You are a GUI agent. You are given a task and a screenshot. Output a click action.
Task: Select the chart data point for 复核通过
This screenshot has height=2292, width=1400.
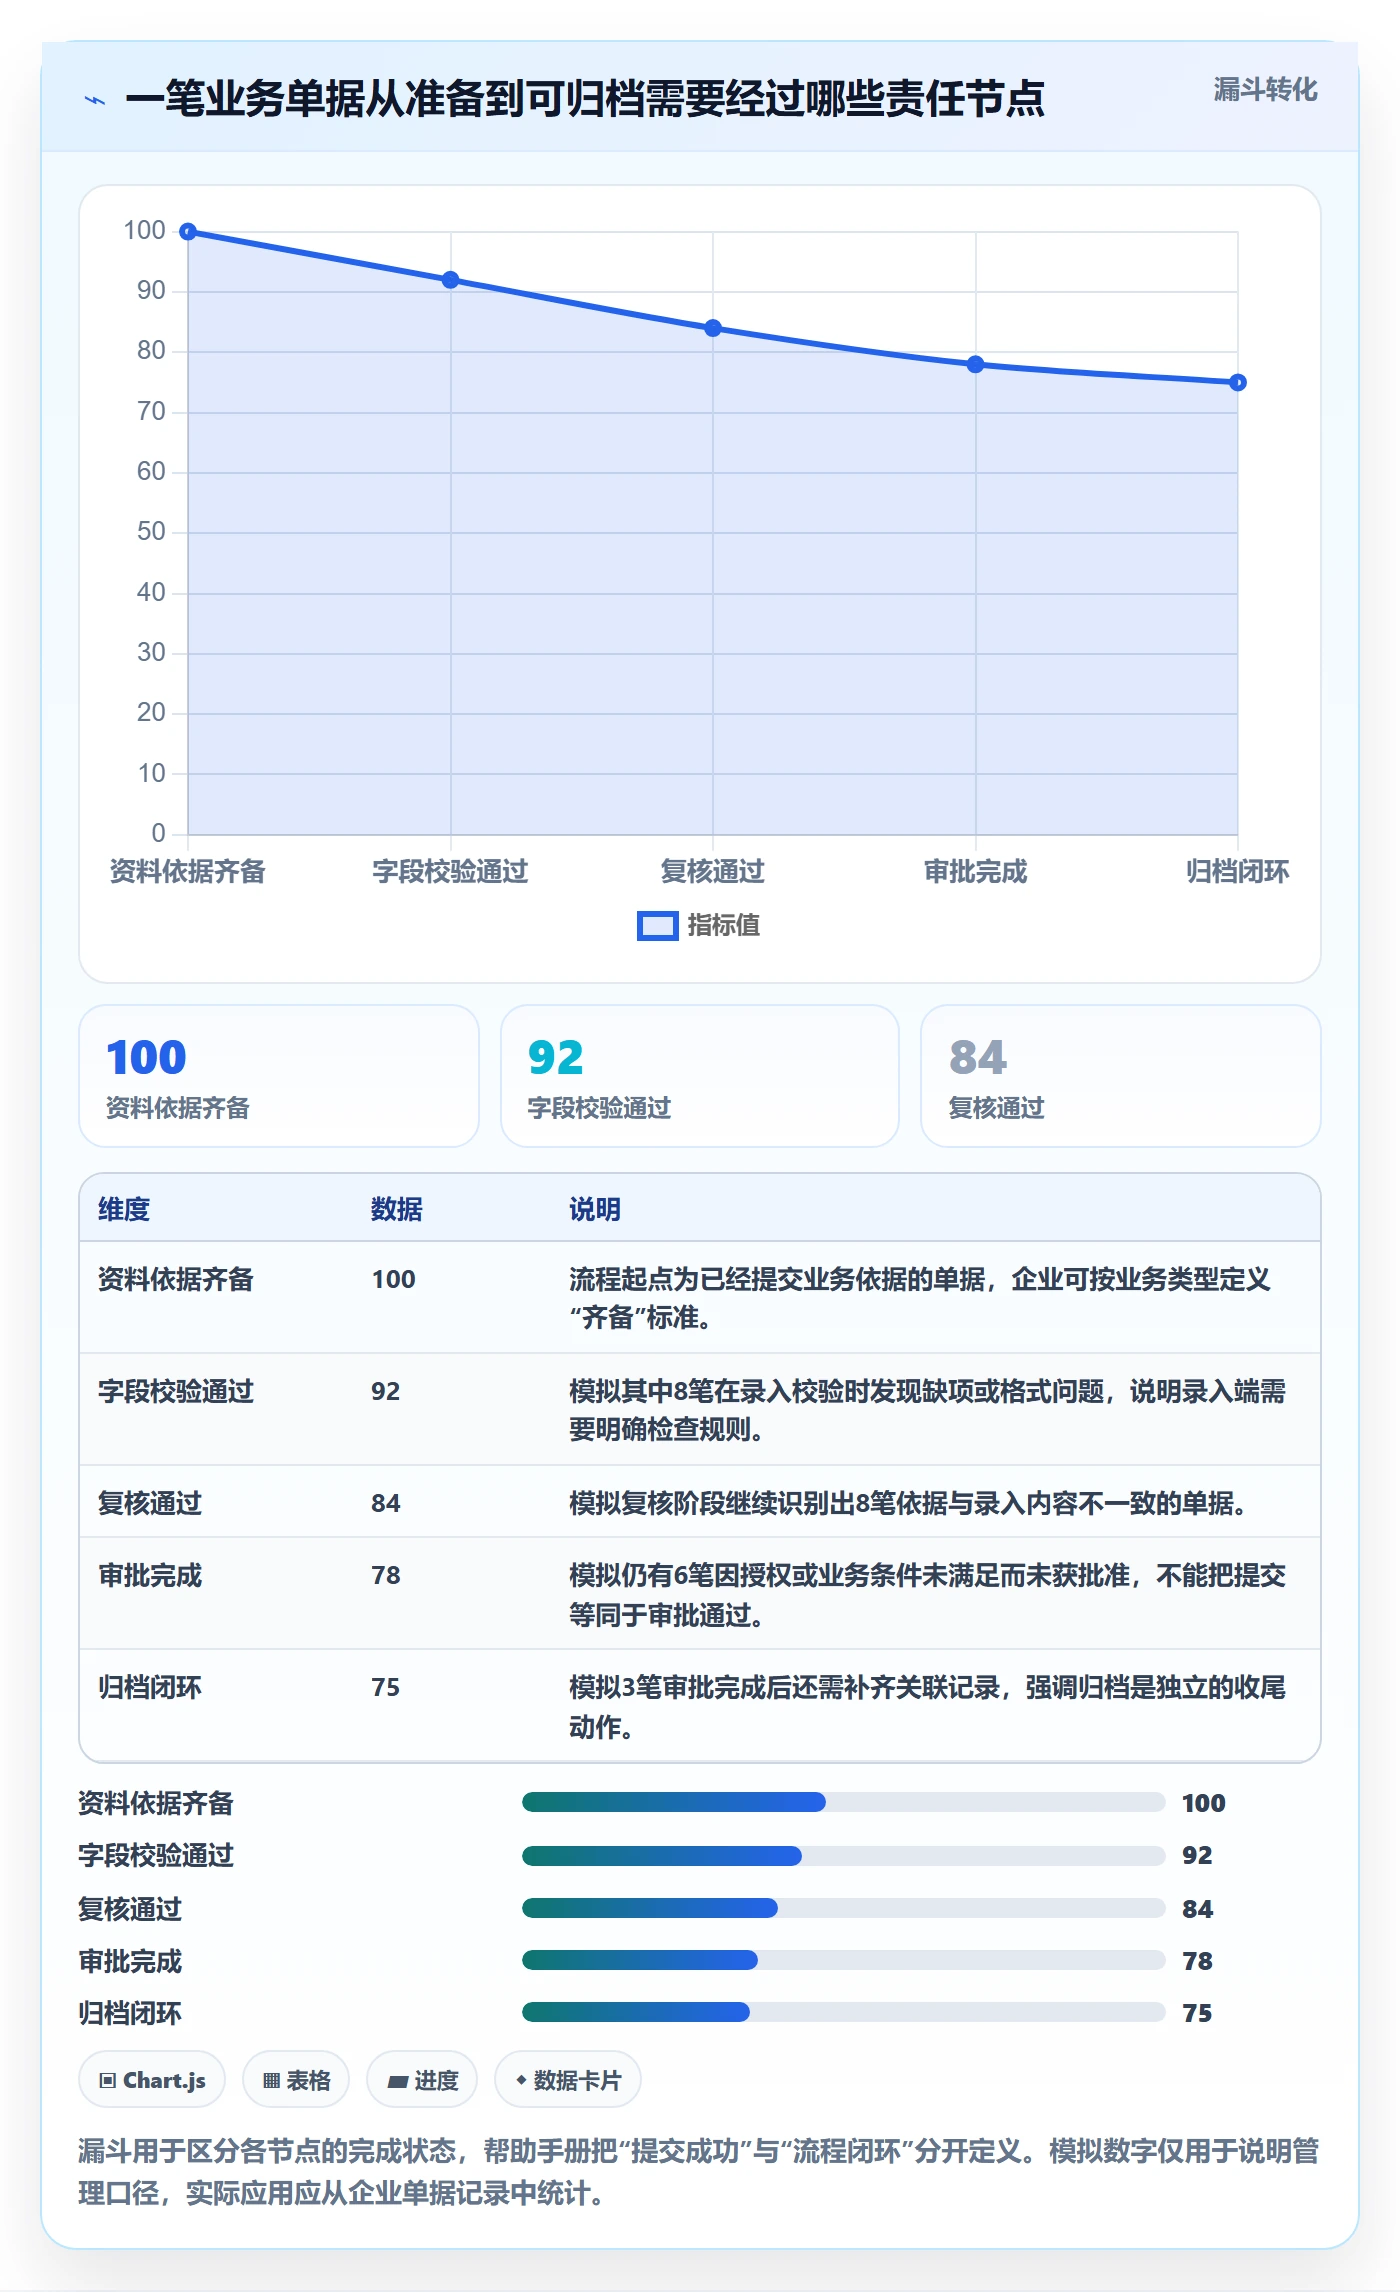click(x=713, y=328)
